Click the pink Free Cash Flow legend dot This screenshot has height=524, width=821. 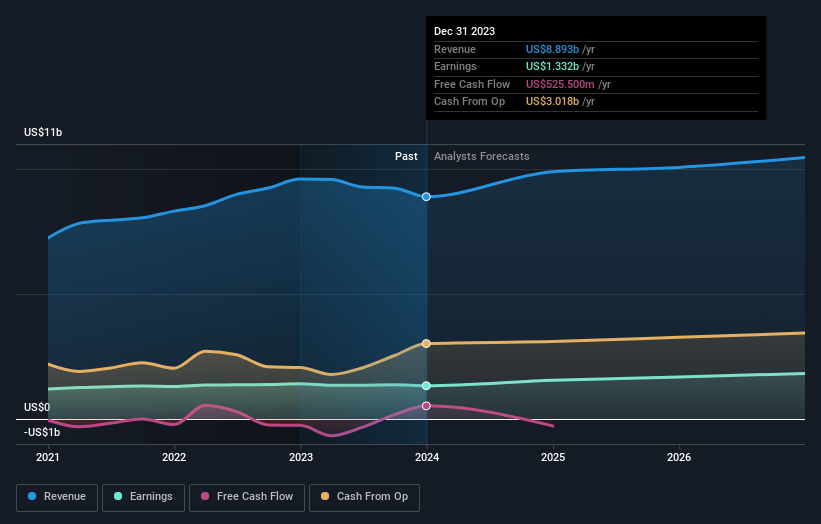click(x=205, y=496)
